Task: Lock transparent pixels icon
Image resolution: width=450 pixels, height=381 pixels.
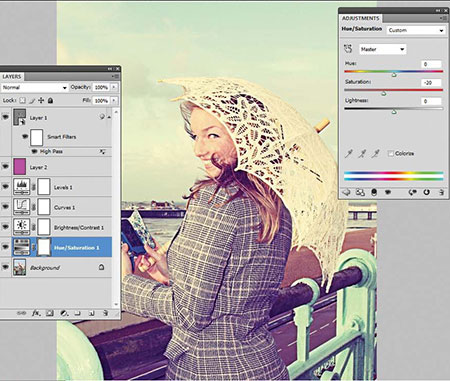Action: tap(22, 100)
